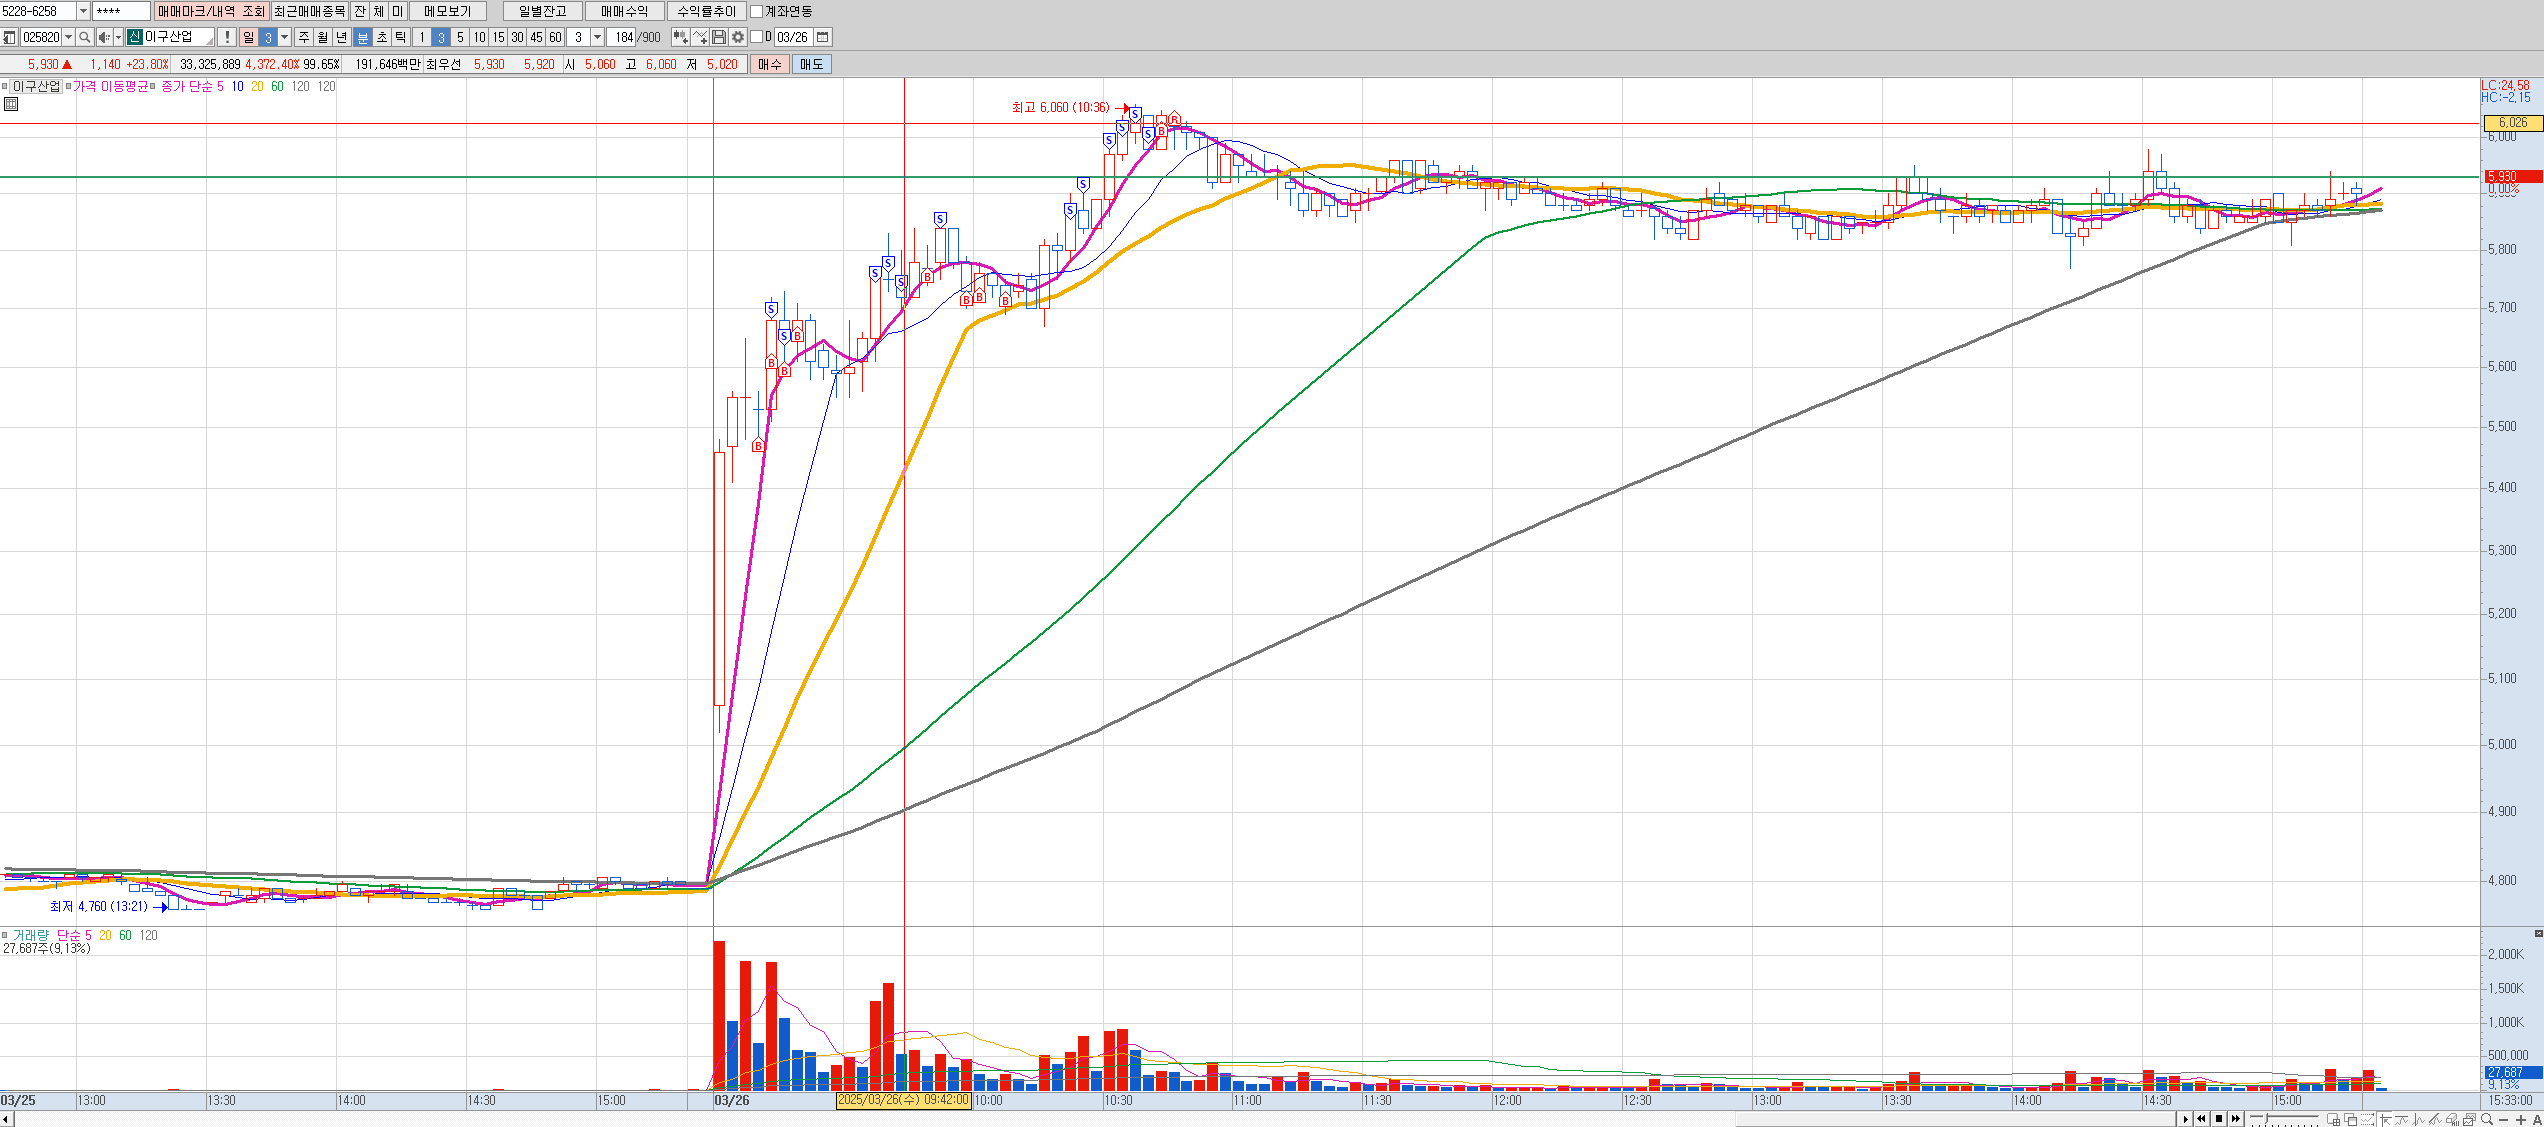
Task: Open the account number 5228-6258 dropdown
Action: tap(83, 11)
